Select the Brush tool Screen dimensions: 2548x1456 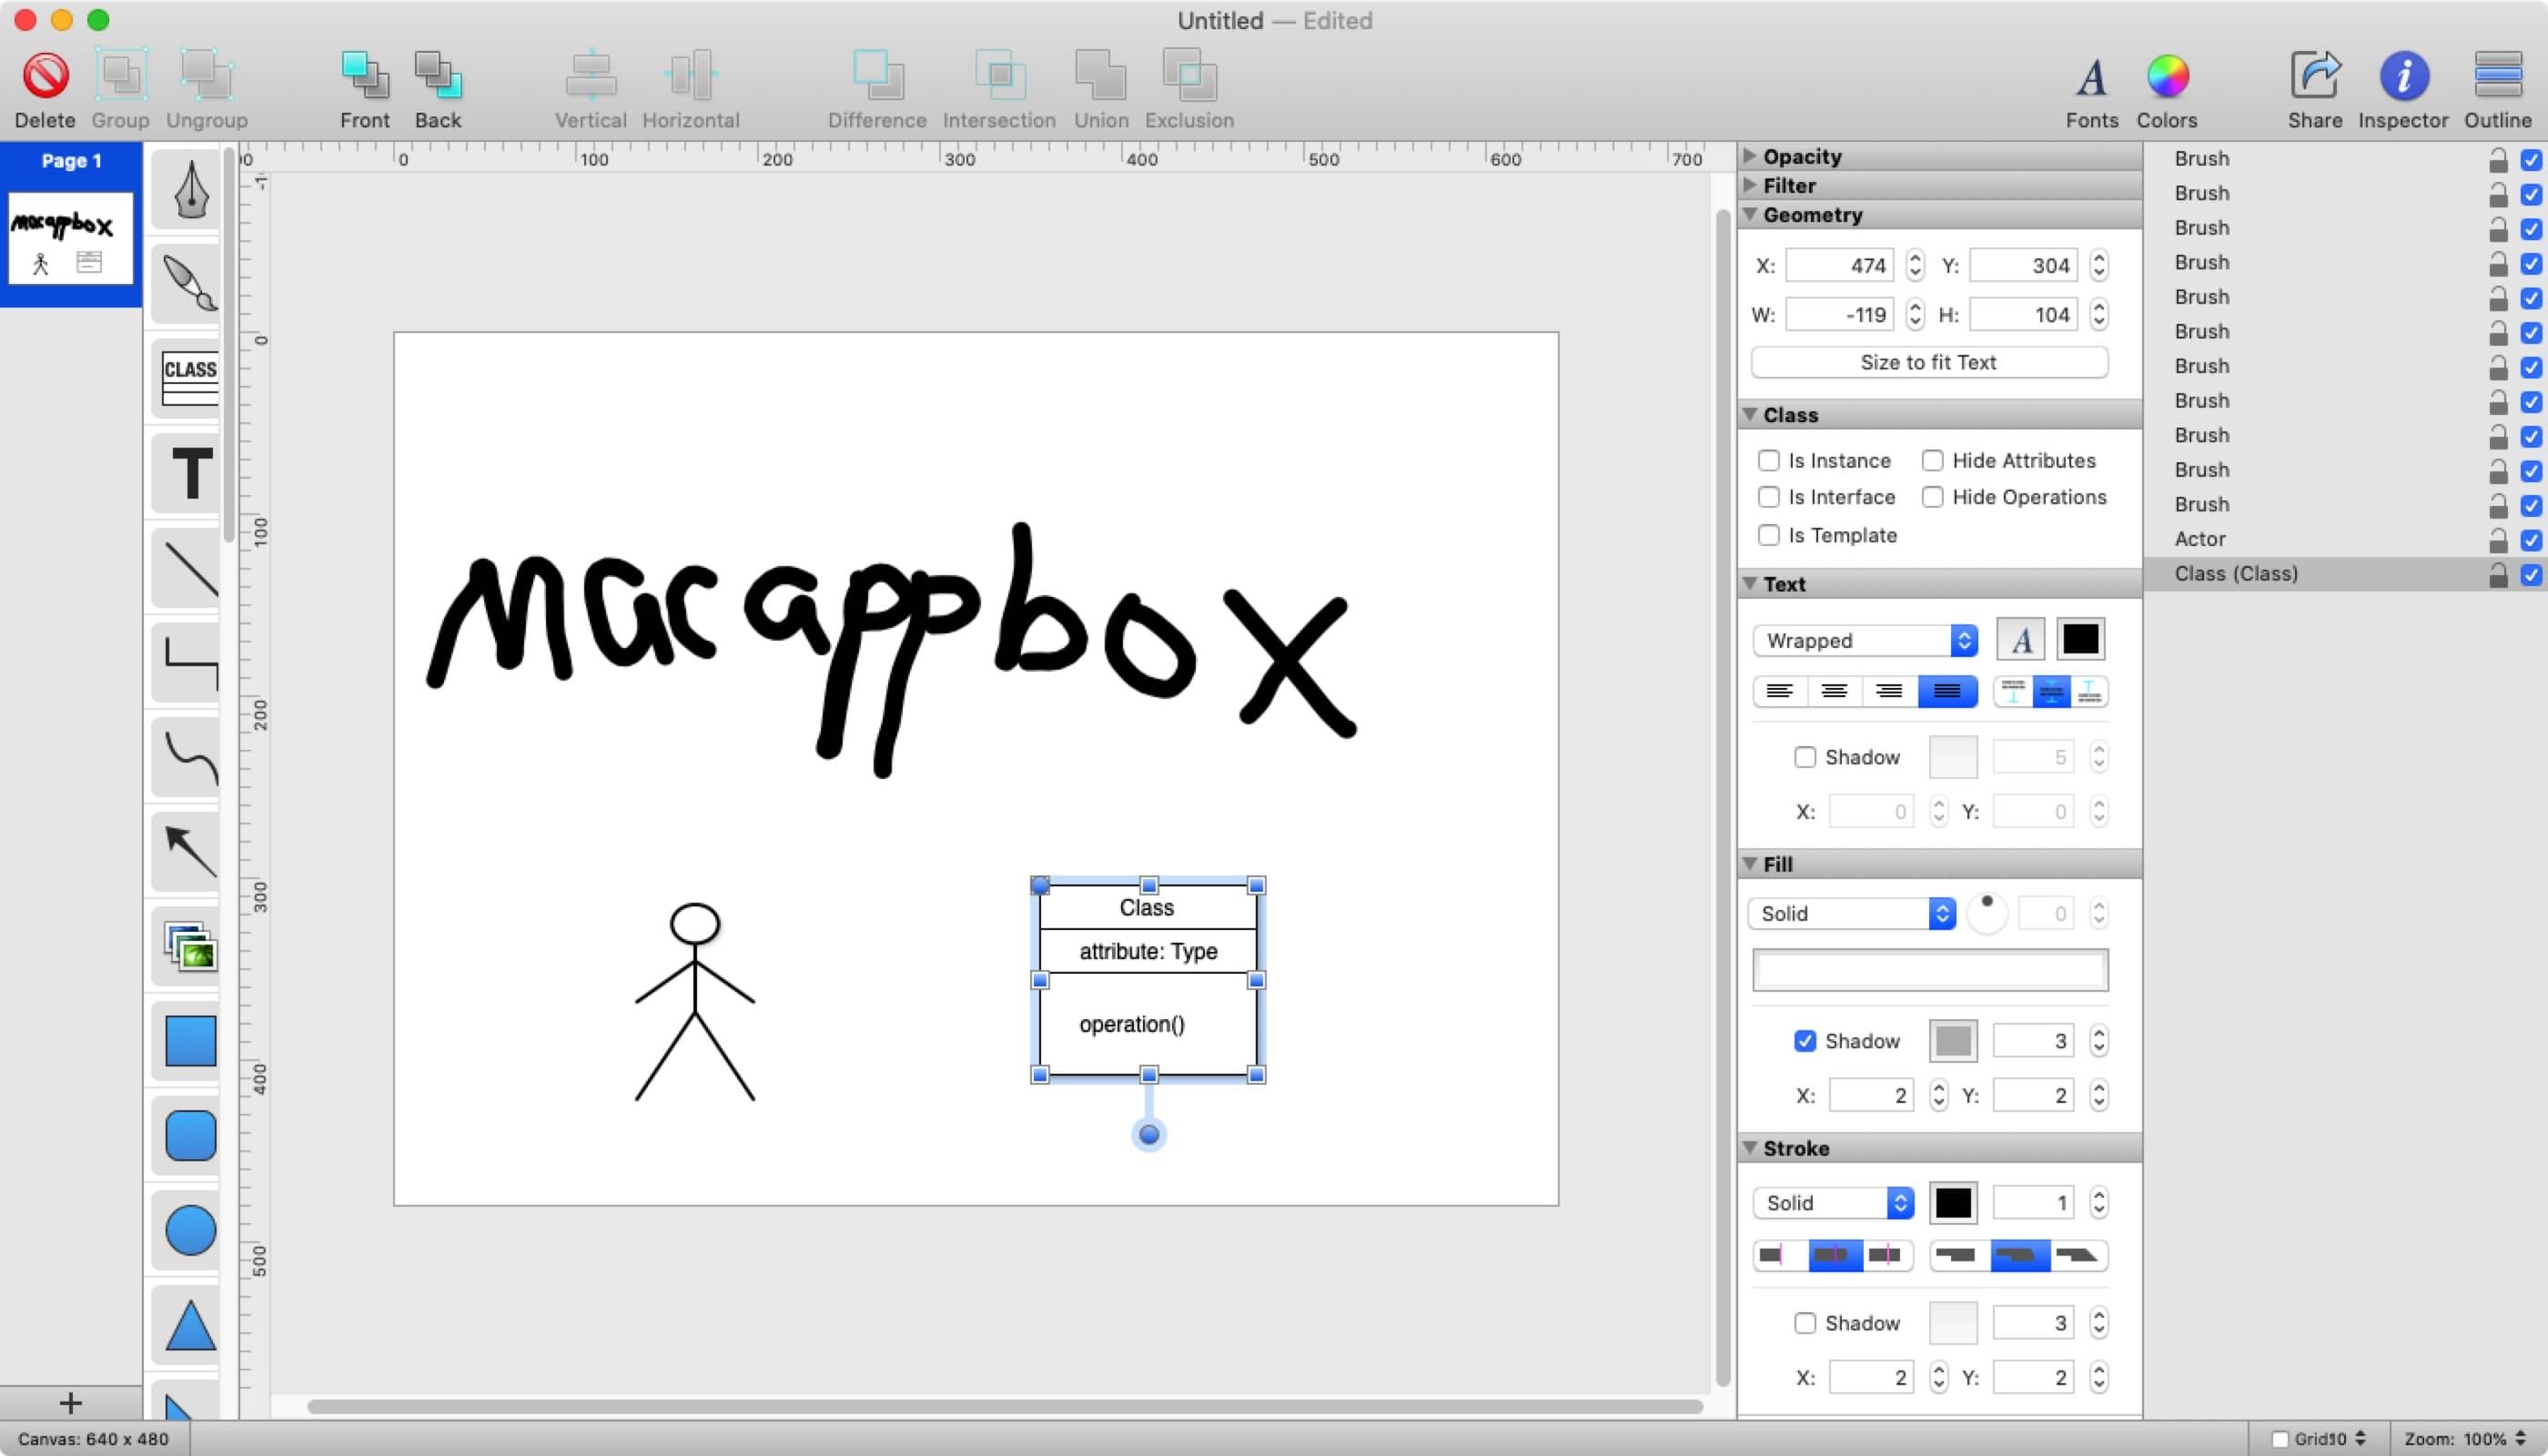click(188, 284)
